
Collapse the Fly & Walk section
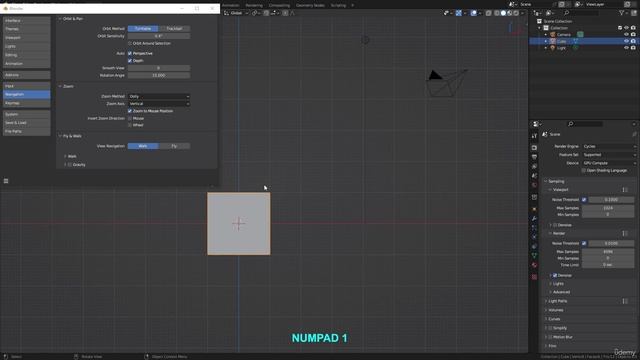pos(60,136)
